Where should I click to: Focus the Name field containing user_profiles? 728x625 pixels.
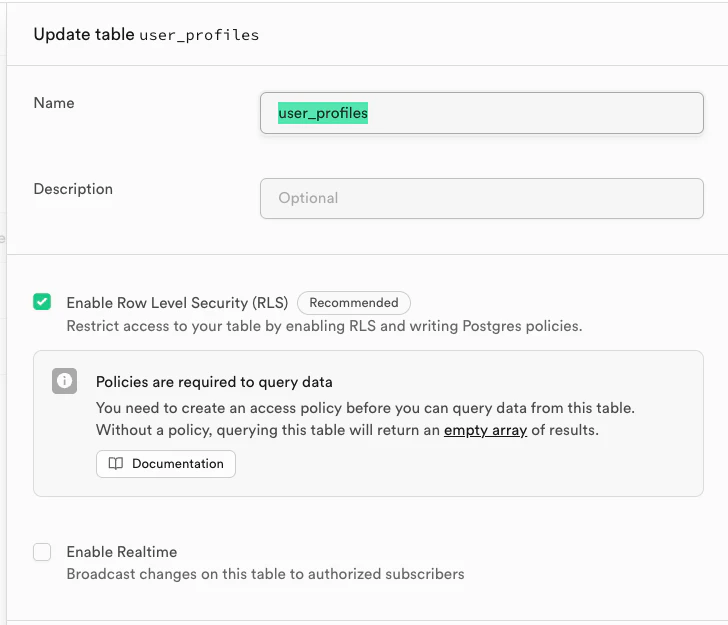tap(481, 113)
